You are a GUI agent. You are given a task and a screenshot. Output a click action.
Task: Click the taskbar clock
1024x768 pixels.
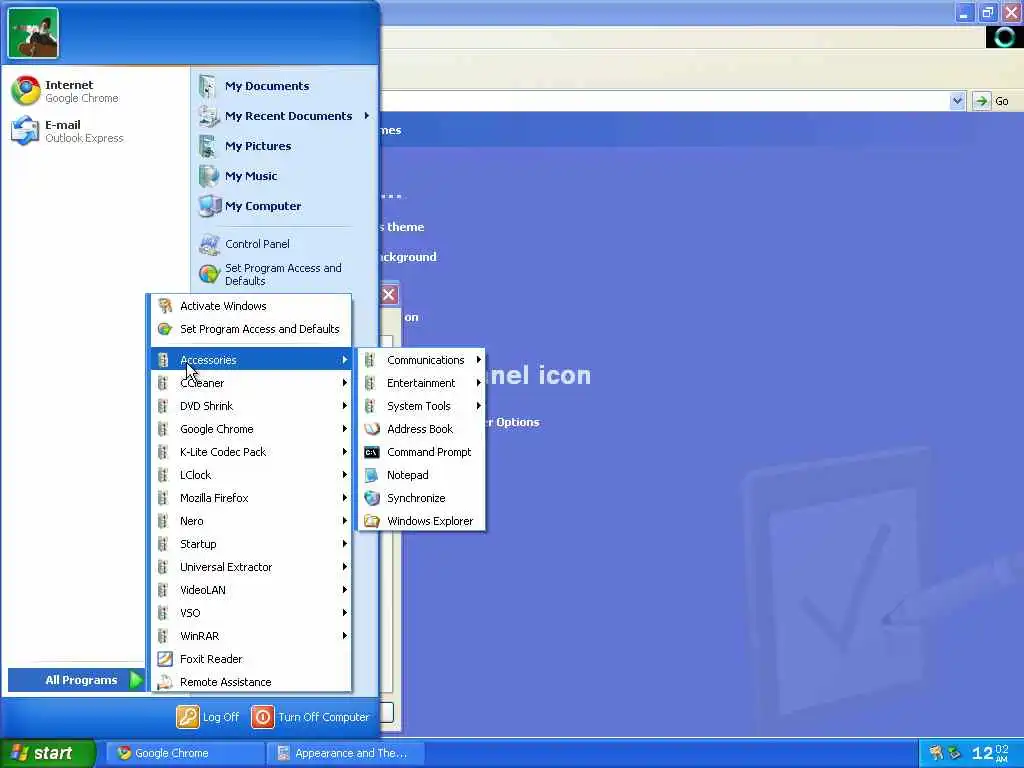coord(991,753)
